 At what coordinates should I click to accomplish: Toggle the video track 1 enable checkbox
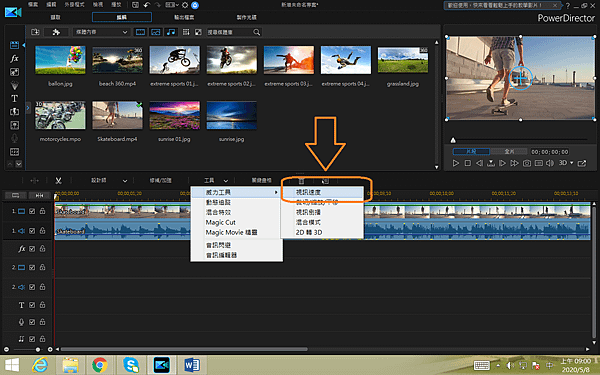32,211
